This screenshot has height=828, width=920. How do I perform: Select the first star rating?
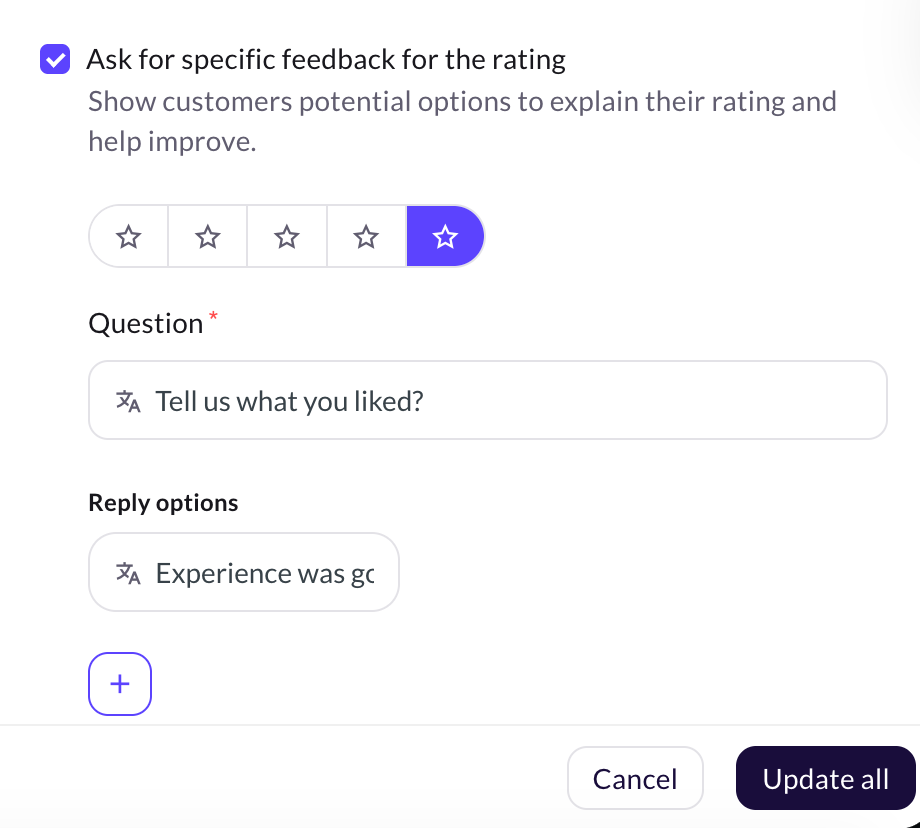click(128, 236)
